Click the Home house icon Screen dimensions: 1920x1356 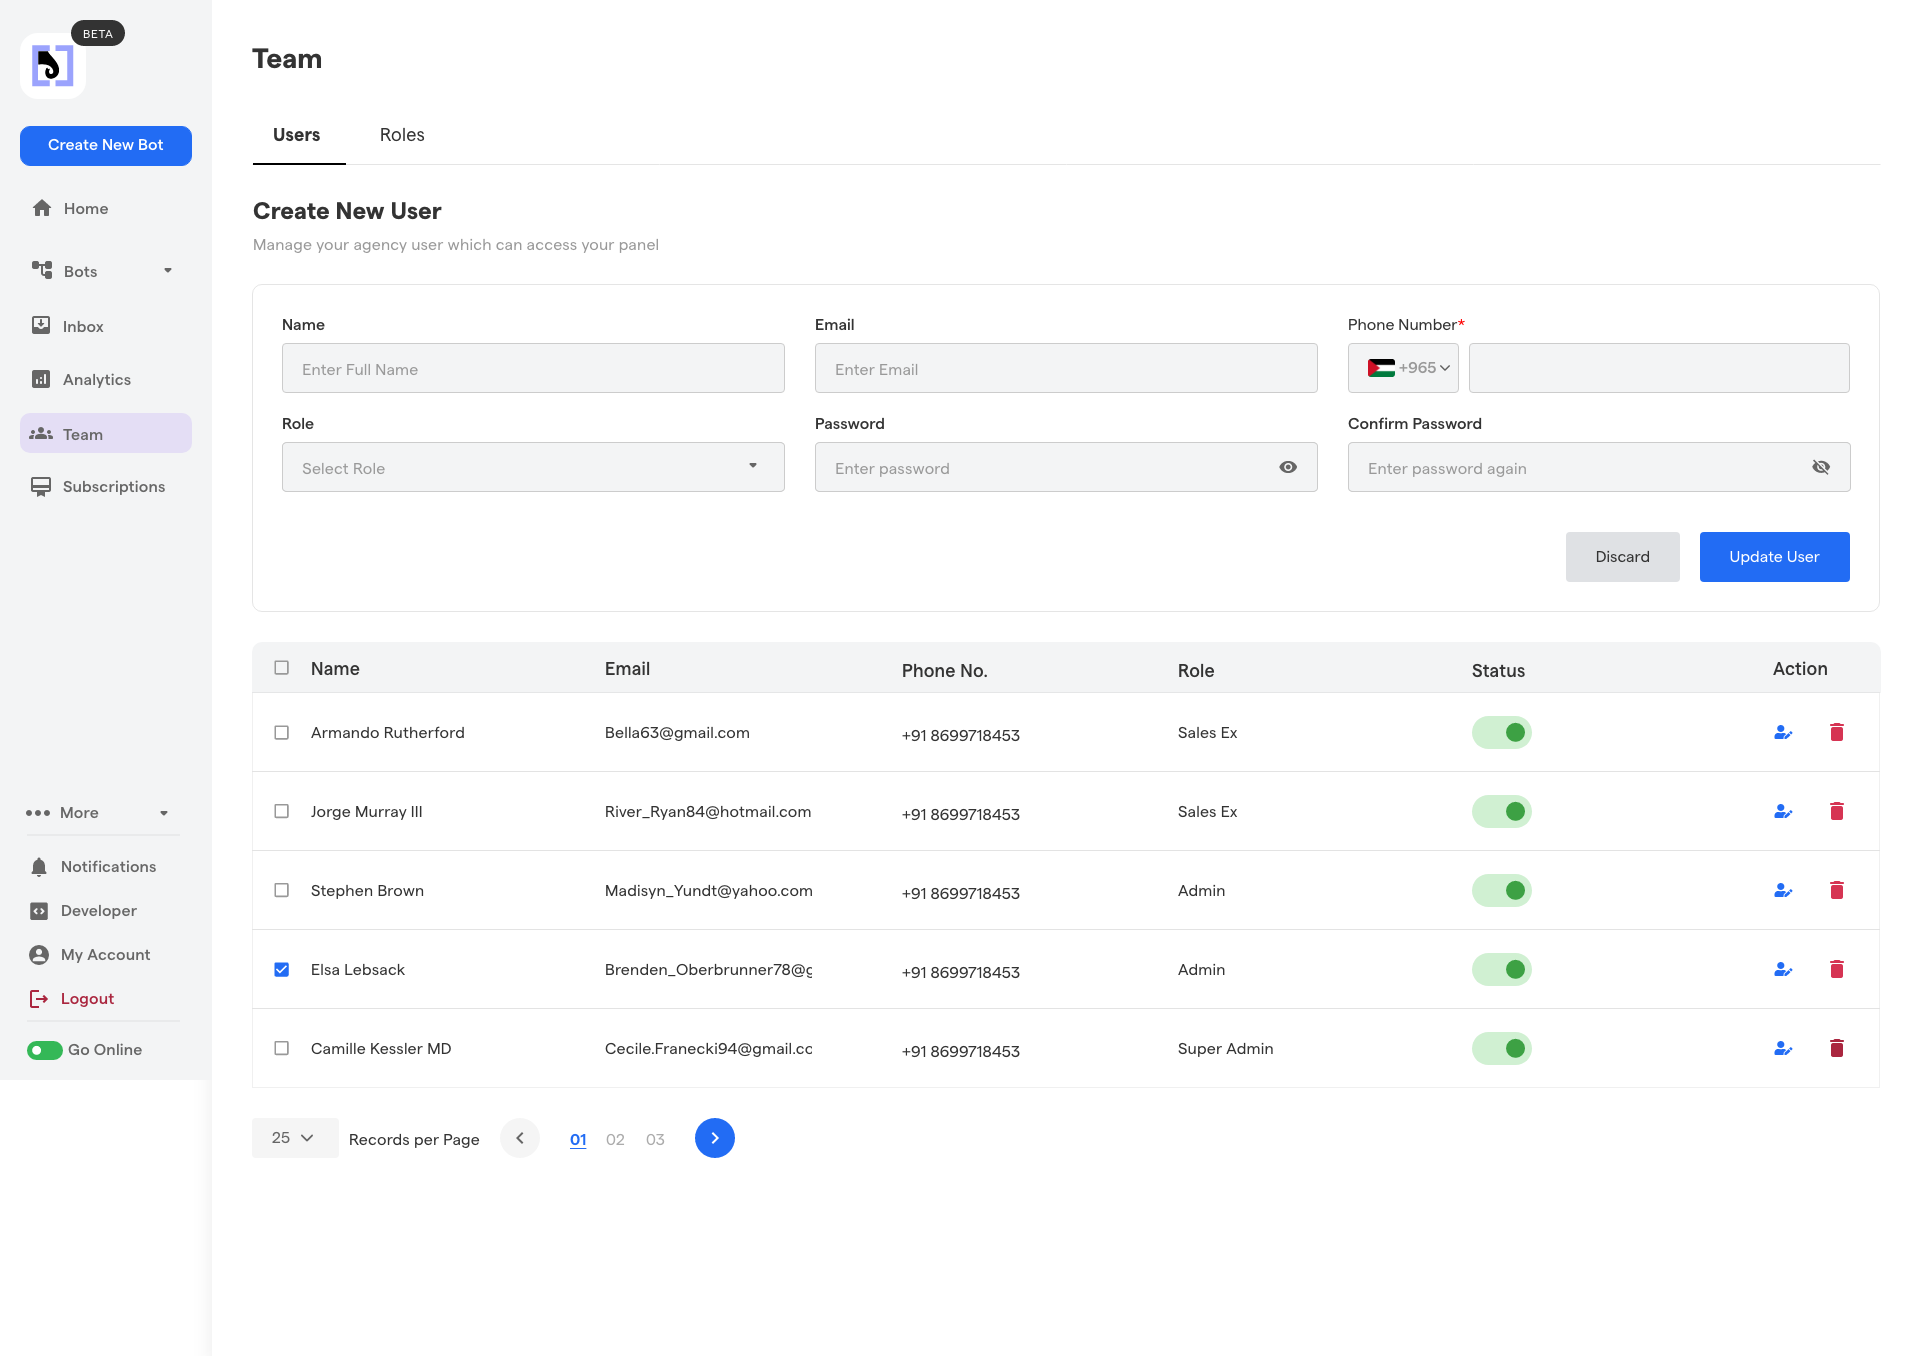click(42, 208)
